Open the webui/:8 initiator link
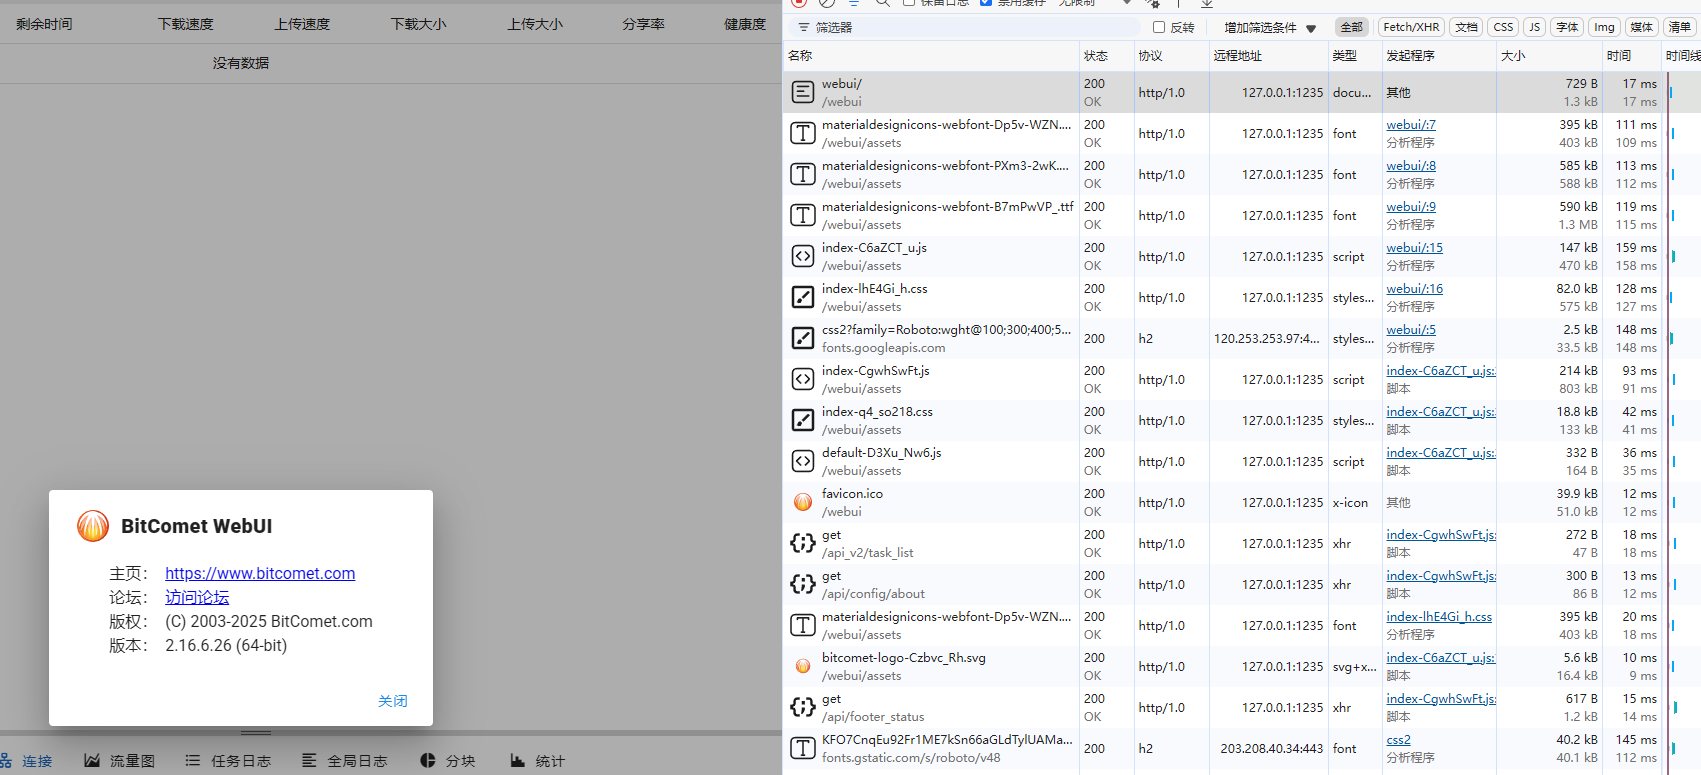Screen dimensions: 1701x775 click(1411, 166)
